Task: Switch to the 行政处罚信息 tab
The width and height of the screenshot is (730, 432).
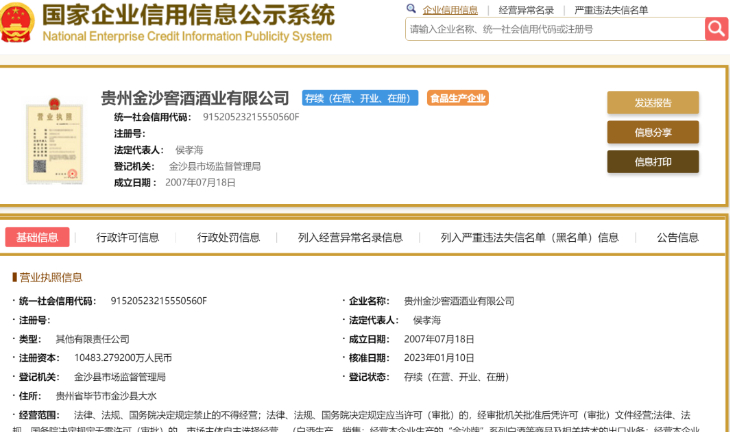Action: (x=228, y=237)
